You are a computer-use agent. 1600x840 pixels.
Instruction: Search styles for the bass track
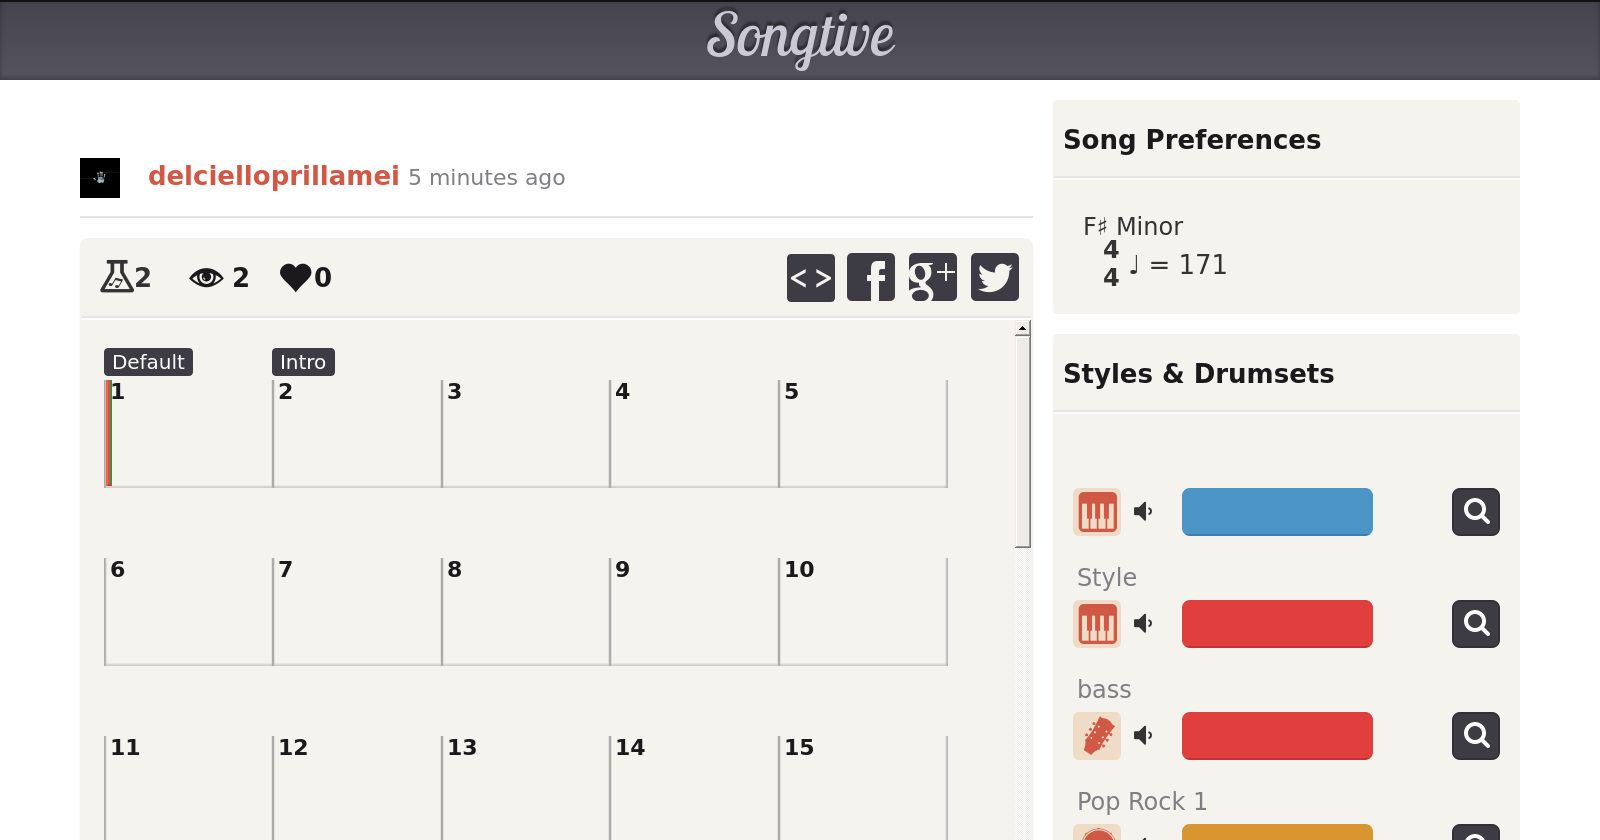click(1475, 624)
